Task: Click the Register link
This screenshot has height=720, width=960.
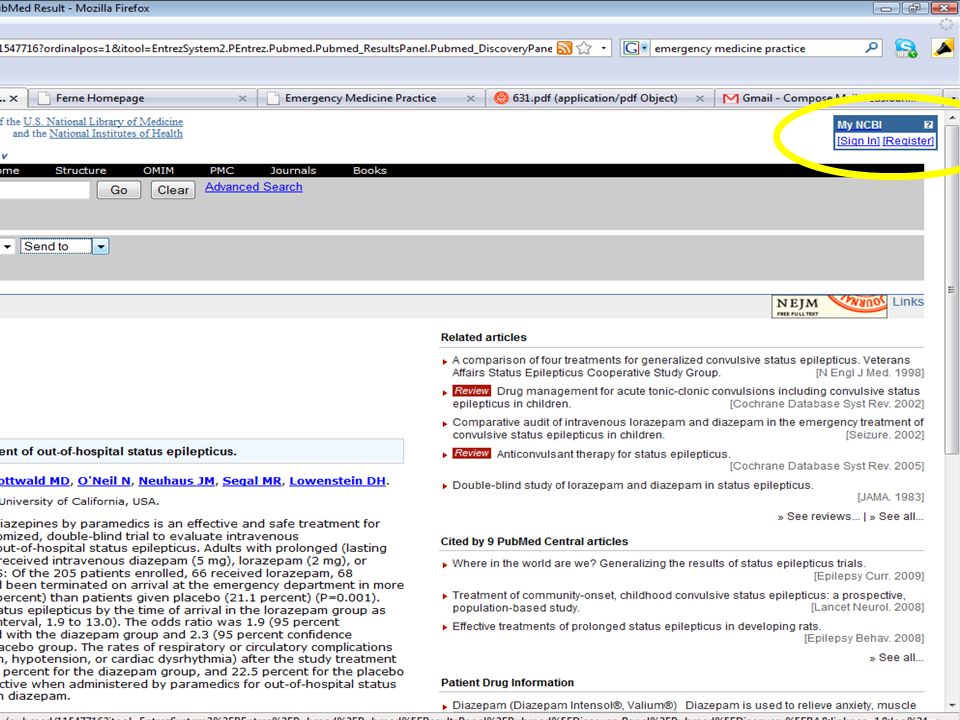Action: click(908, 141)
